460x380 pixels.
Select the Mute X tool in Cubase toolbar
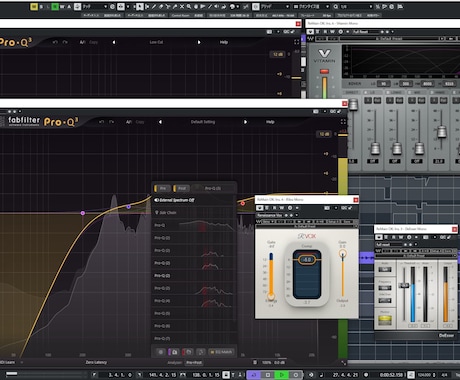click(x=182, y=6)
